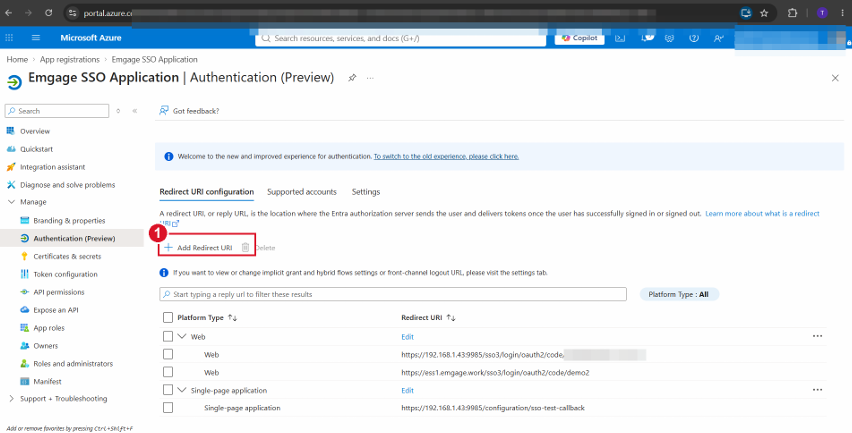
Task: Expand Support + Troubleshooting section
Action: (11, 398)
